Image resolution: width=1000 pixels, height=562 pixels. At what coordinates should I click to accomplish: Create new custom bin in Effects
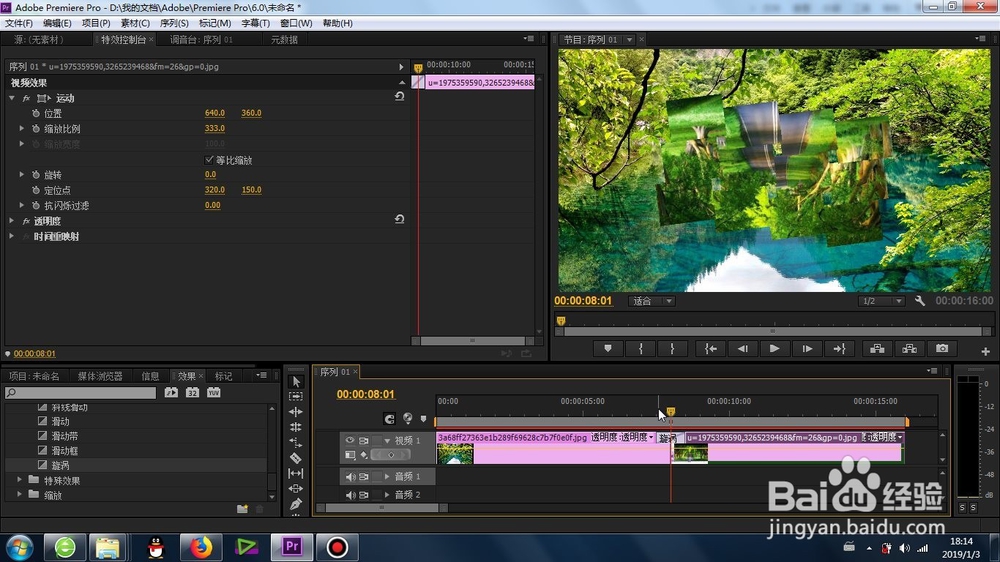point(242,508)
